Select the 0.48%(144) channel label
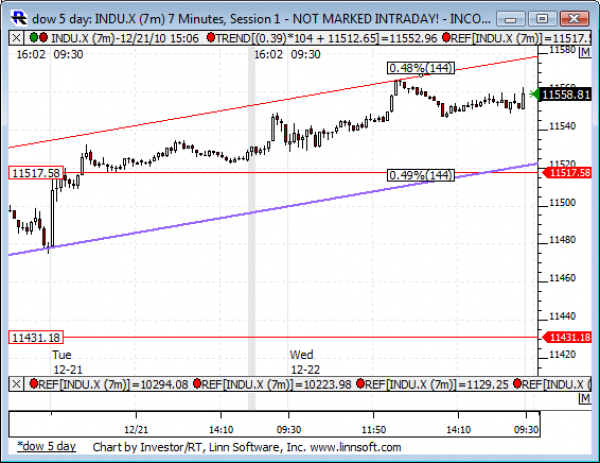Screen dimensions: 600x463 [421, 68]
